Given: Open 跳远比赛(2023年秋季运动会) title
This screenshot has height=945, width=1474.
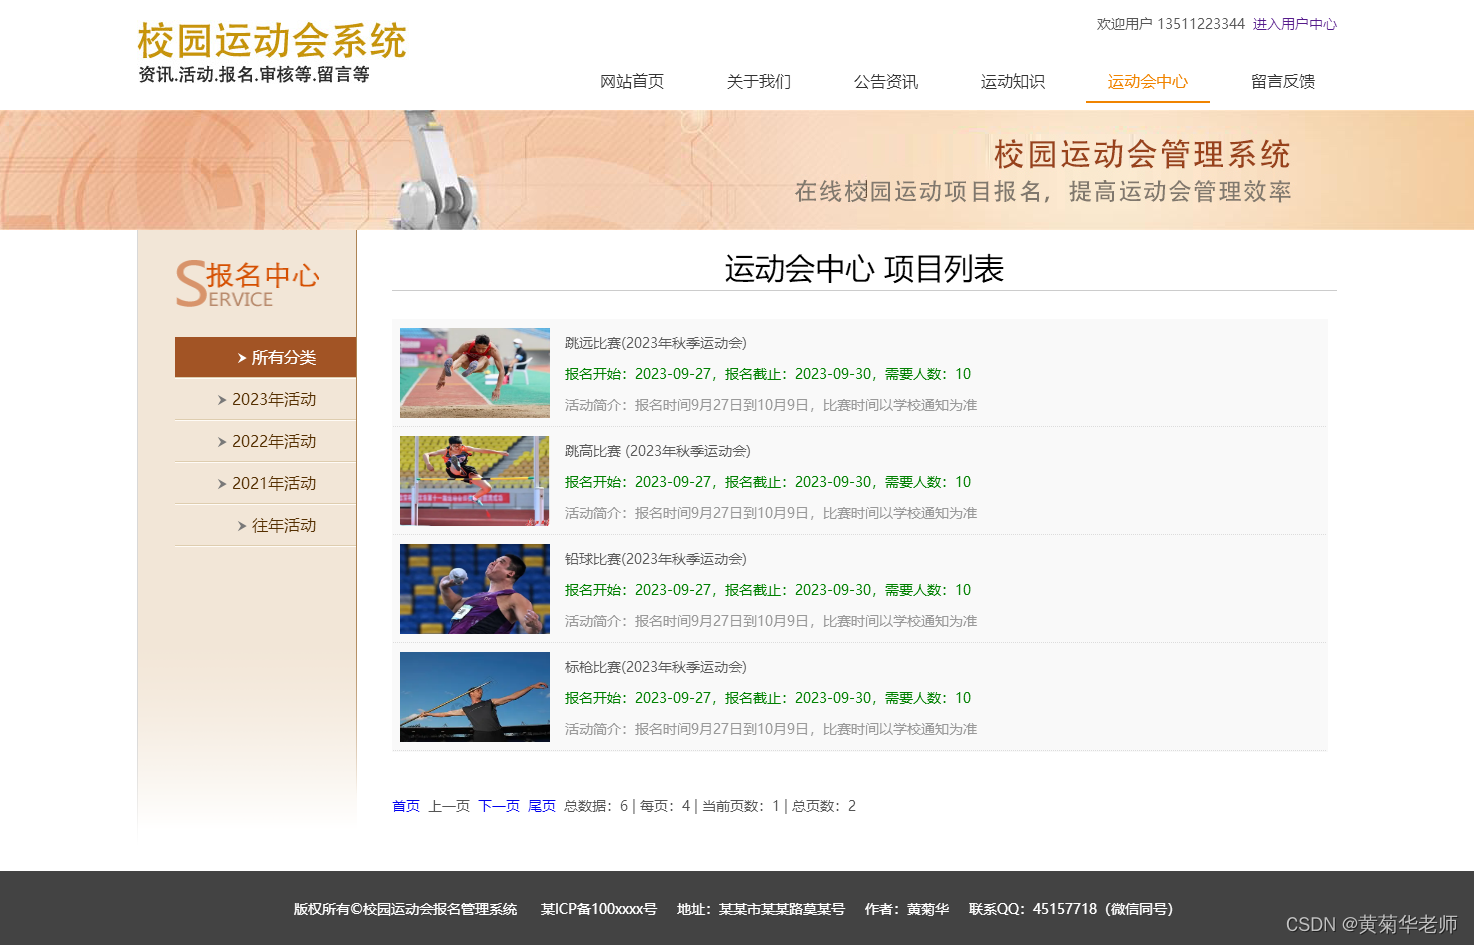Looking at the screenshot, I should 656,343.
